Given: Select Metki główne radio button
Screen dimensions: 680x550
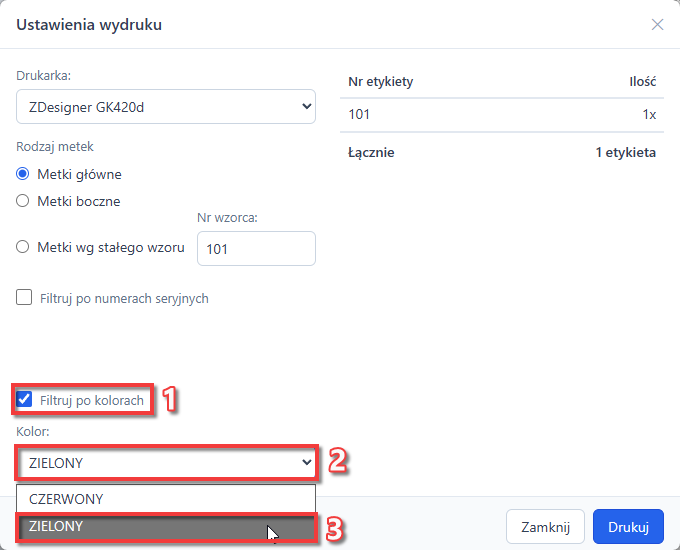Looking at the screenshot, I should pyautogui.click(x=23, y=174).
